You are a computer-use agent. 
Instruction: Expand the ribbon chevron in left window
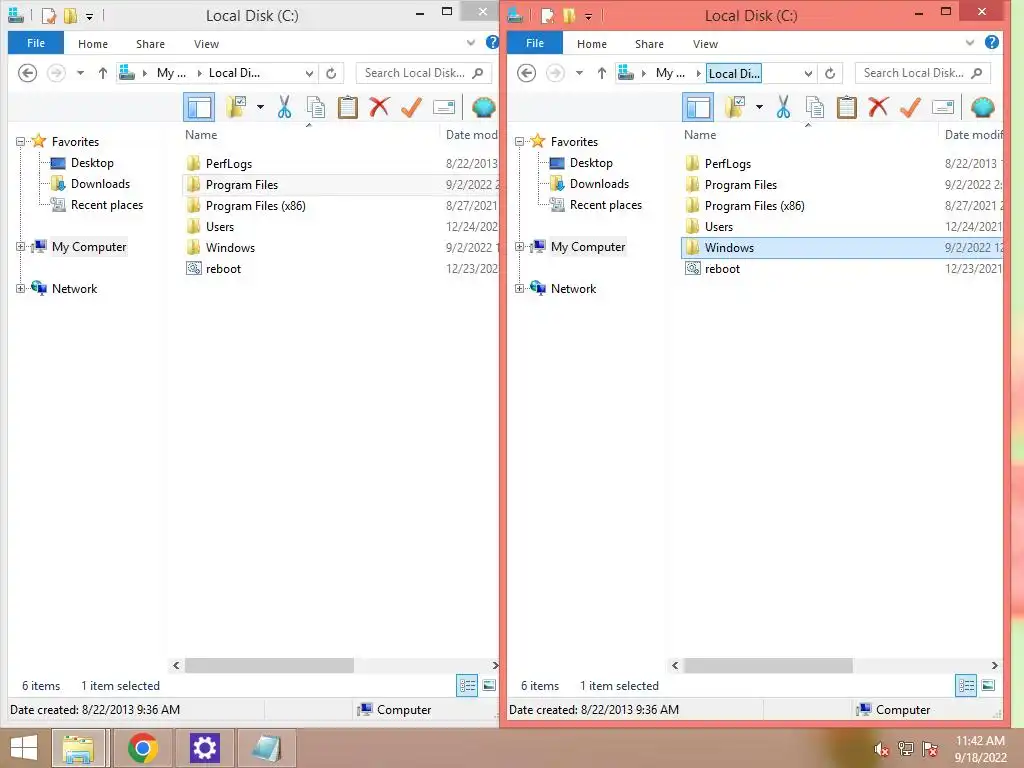click(471, 43)
